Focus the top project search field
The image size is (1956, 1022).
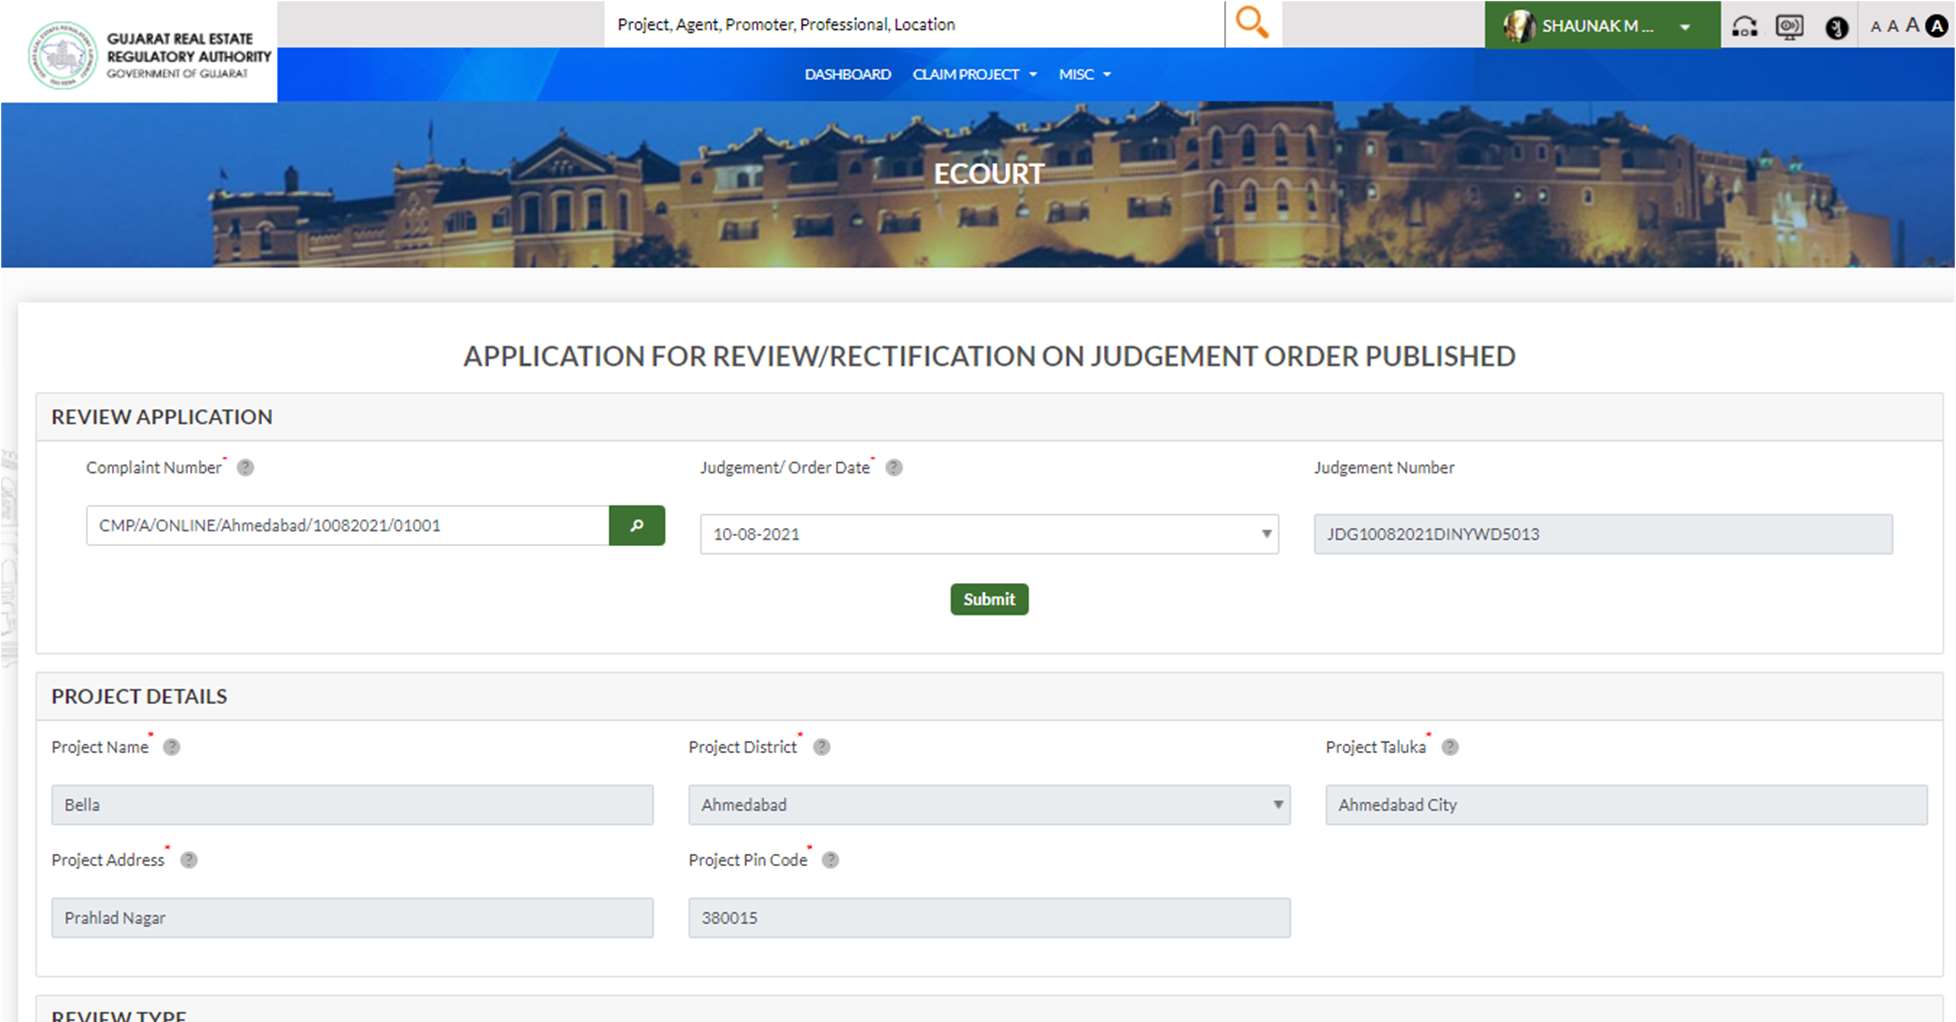(914, 24)
